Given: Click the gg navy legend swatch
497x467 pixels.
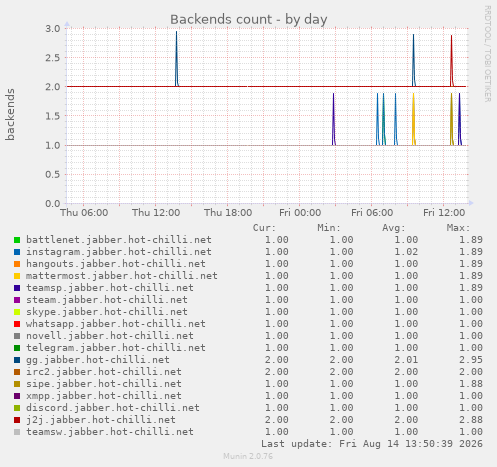Looking at the screenshot, I should (17, 360).
